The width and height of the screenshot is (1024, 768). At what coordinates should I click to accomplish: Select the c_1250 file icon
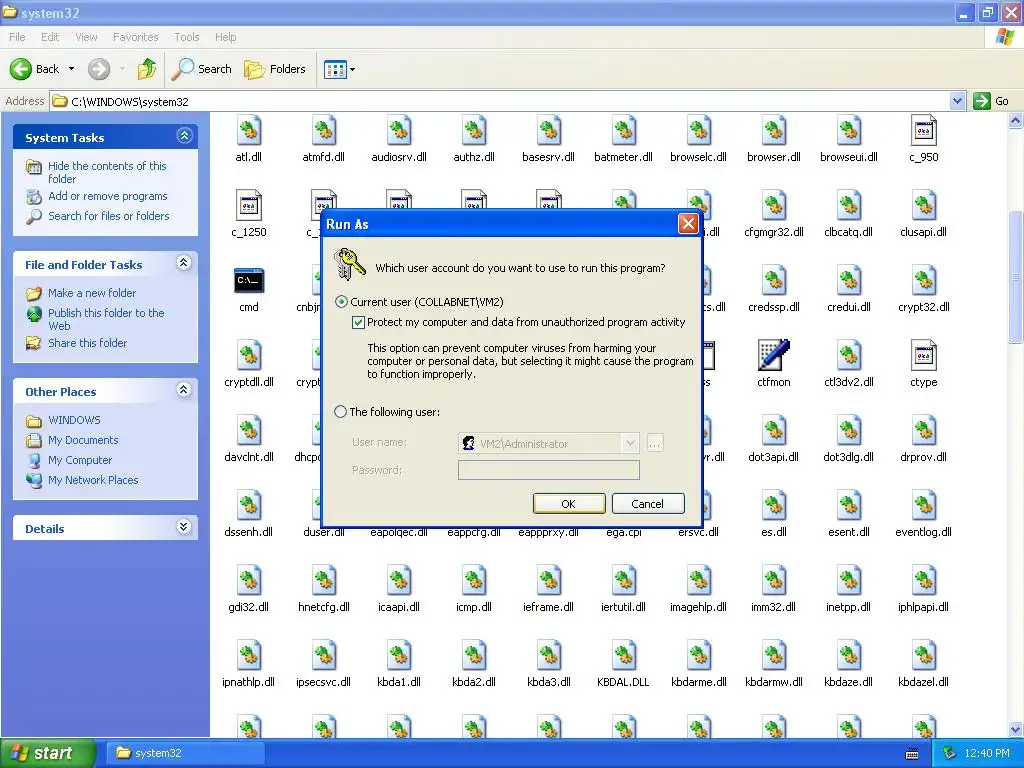[x=249, y=206]
